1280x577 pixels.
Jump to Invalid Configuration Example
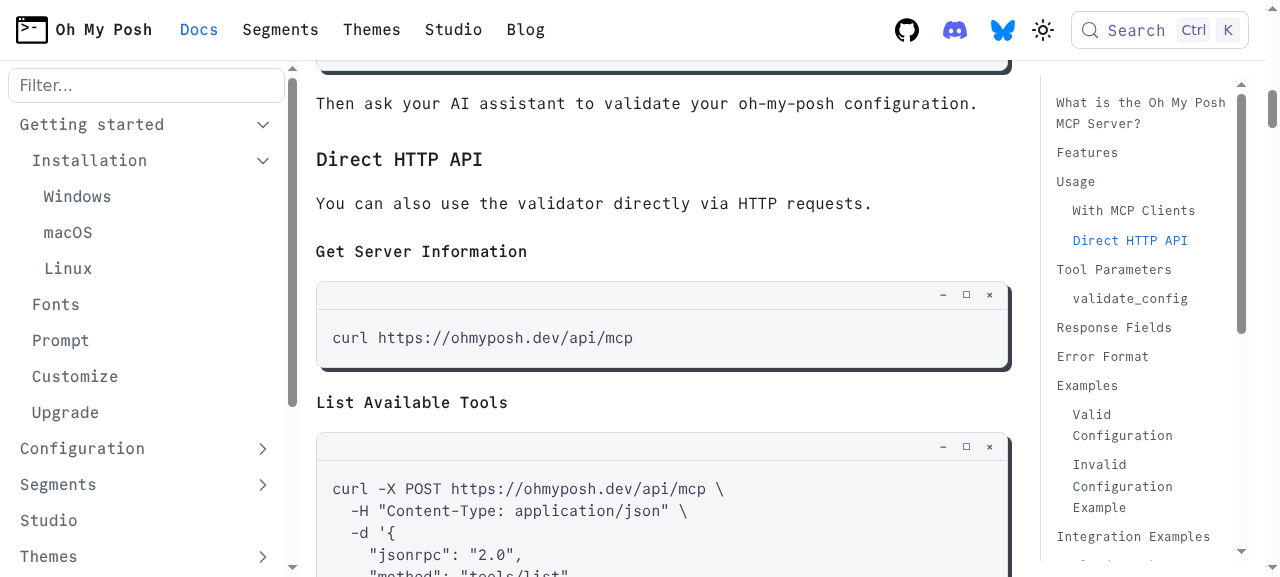pyautogui.click(x=1123, y=486)
